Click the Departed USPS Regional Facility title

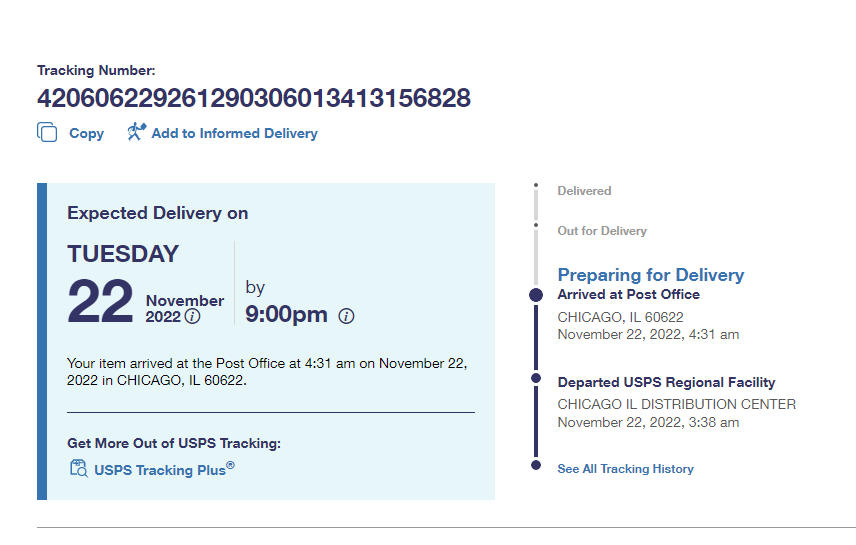666,382
